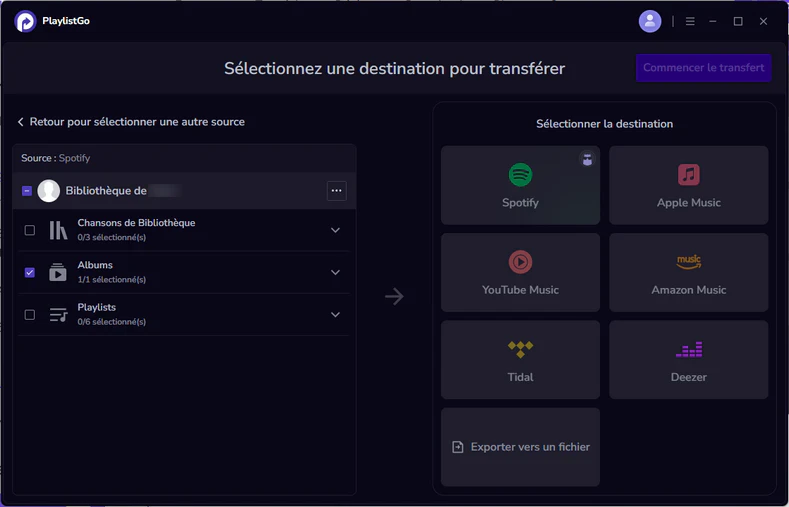The width and height of the screenshot is (789, 507).
Task: Click 'Sélectionnez une destination pour transférer' title
Action: click(394, 68)
